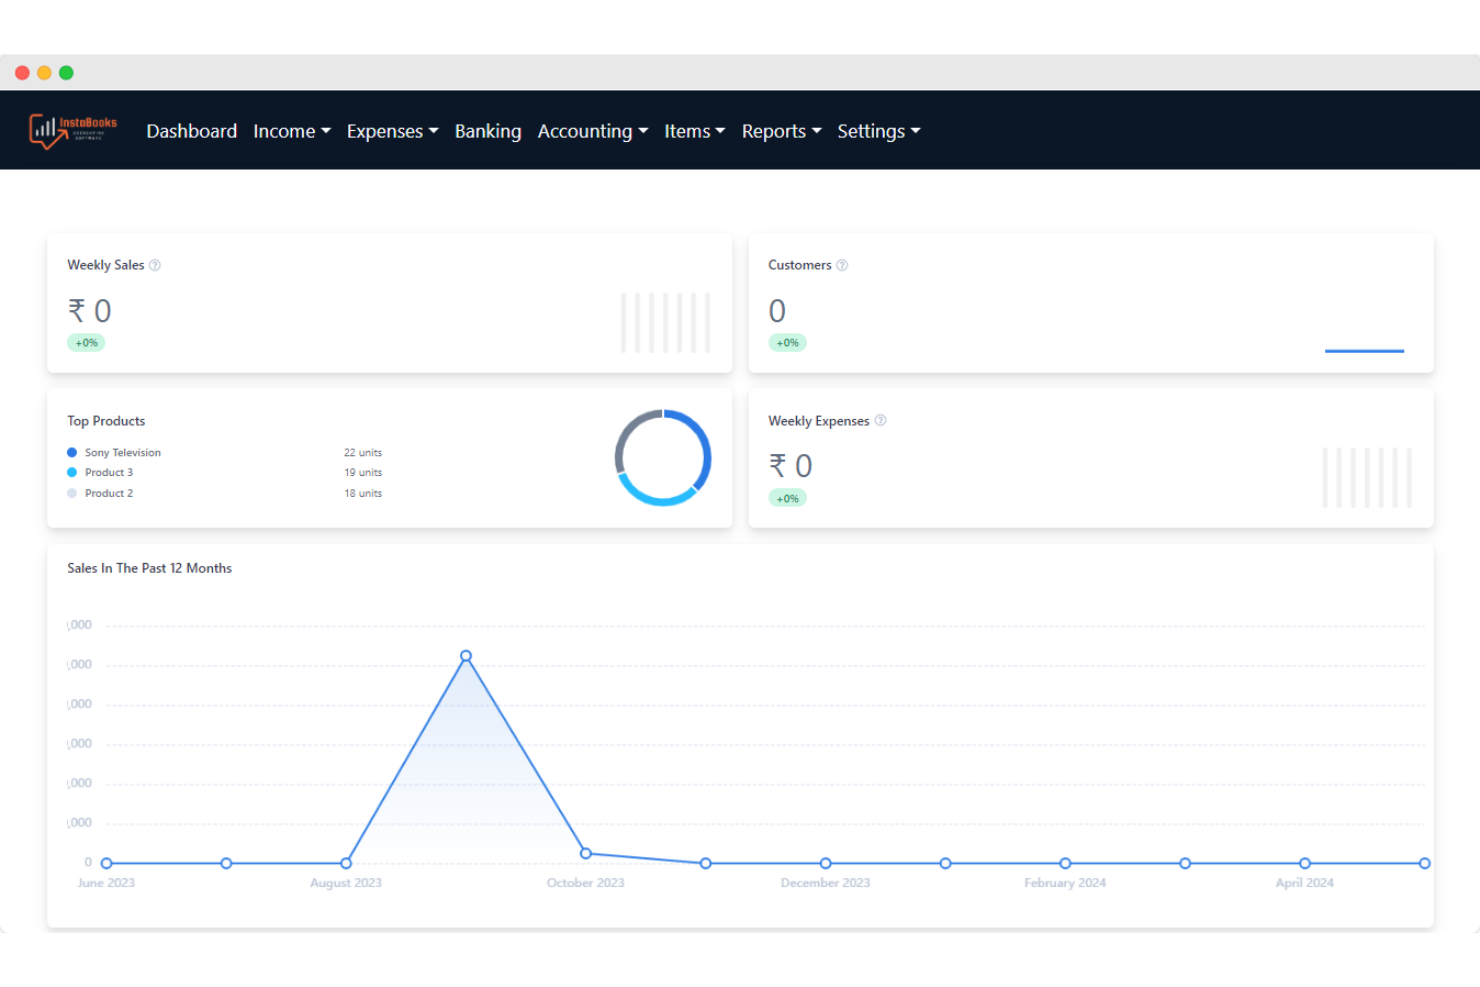This screenshot has height=987, width=1480.
Task: Select the Product 3 legend entry
Action: tap(108, 473)
